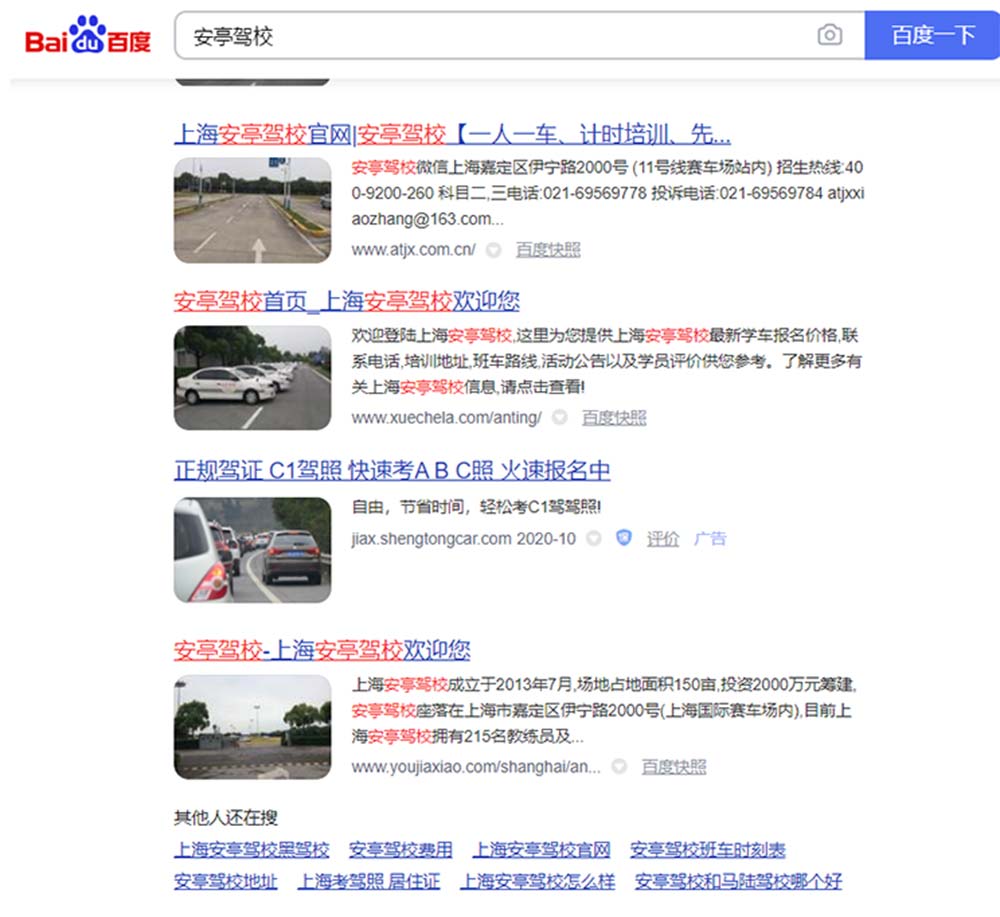Open 安亭驾校首页_上海安亭驾校欢迎您 result
The width and height of the screenshot is (1000, 917).
pos(346,301)
